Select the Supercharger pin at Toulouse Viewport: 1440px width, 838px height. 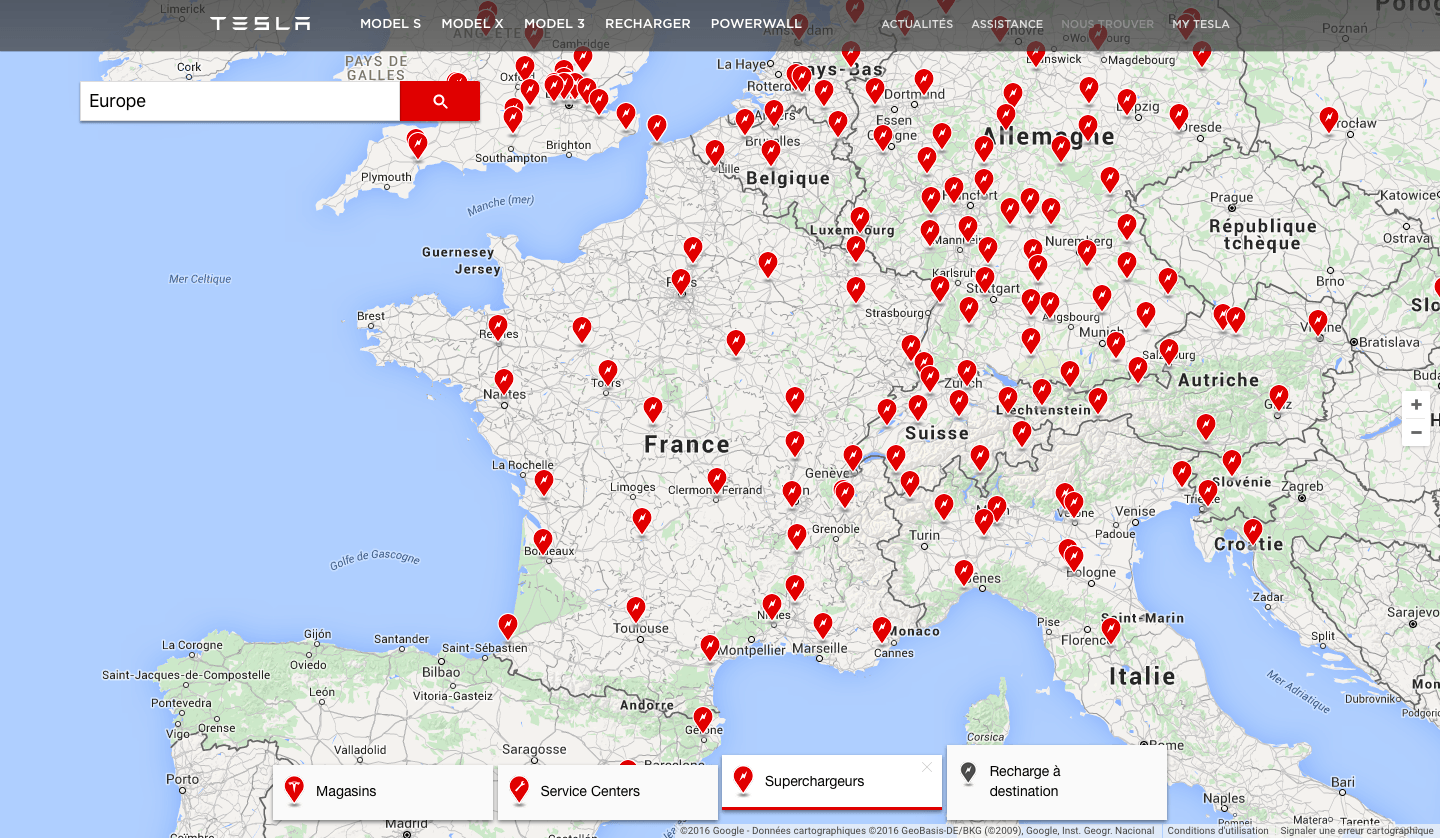click(636, 609)
